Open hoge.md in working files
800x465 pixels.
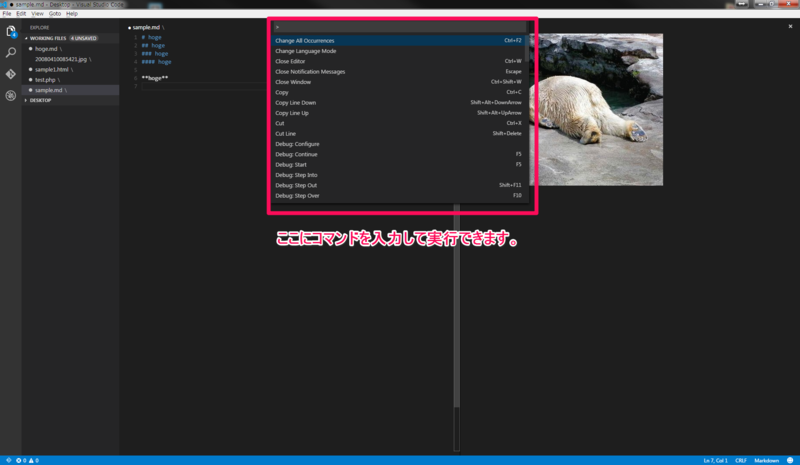point(70,49)
